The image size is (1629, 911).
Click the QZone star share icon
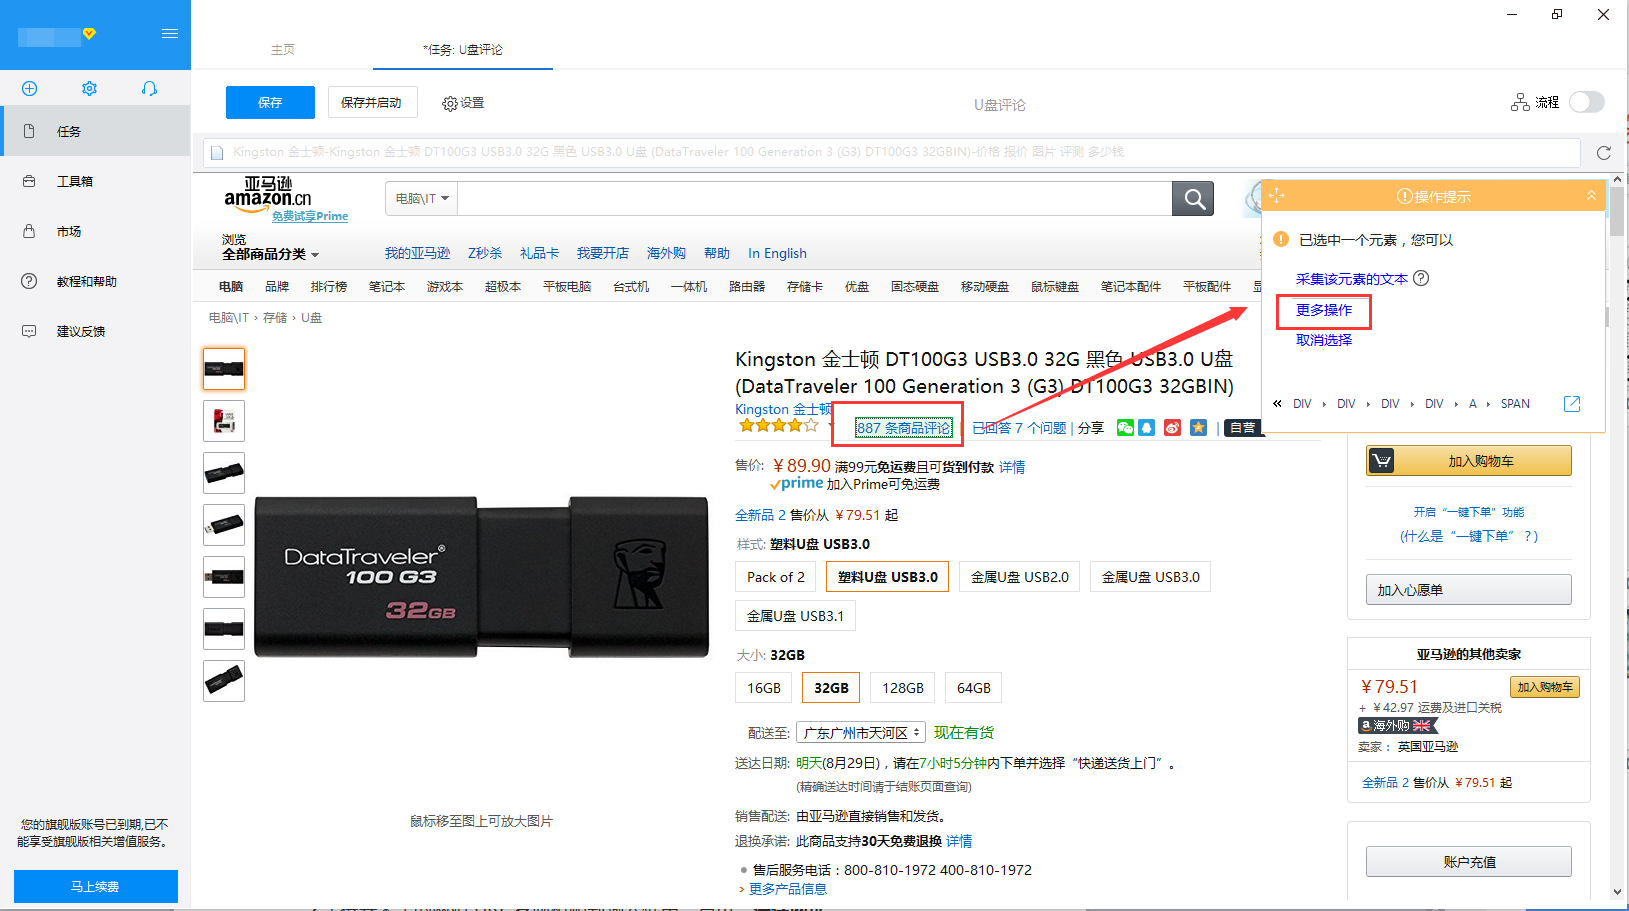tap(1198, 428)
